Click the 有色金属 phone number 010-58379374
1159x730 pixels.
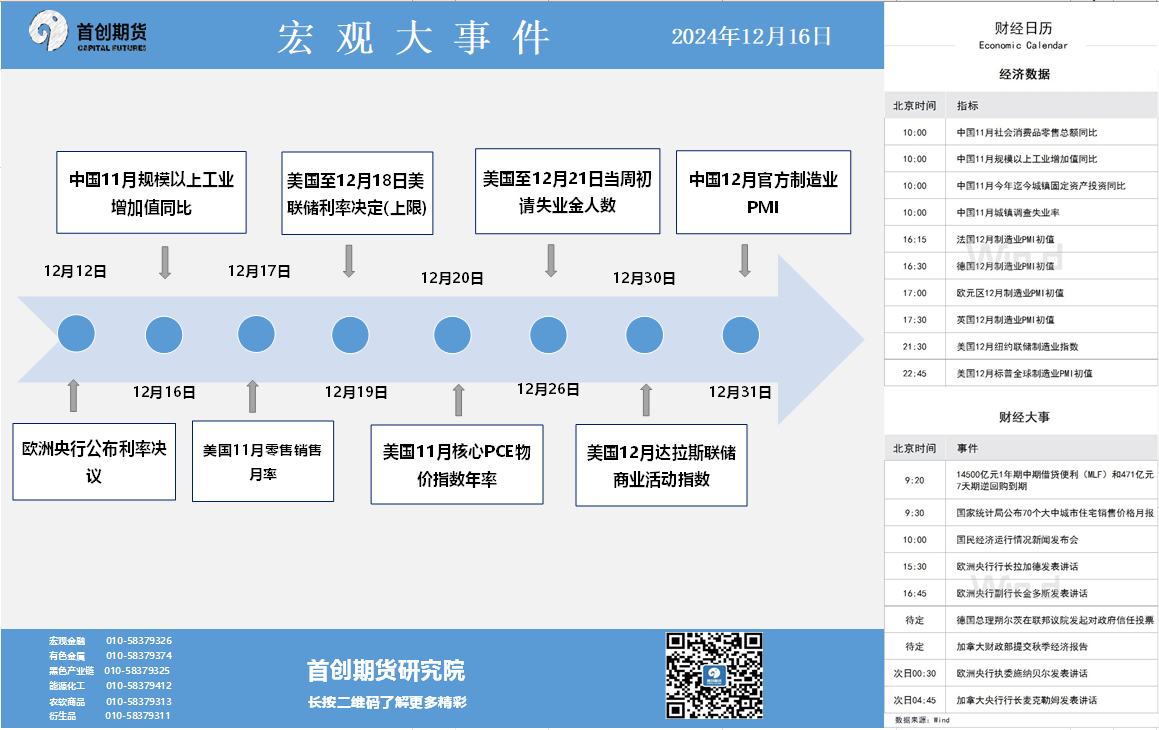click(139, 655)
